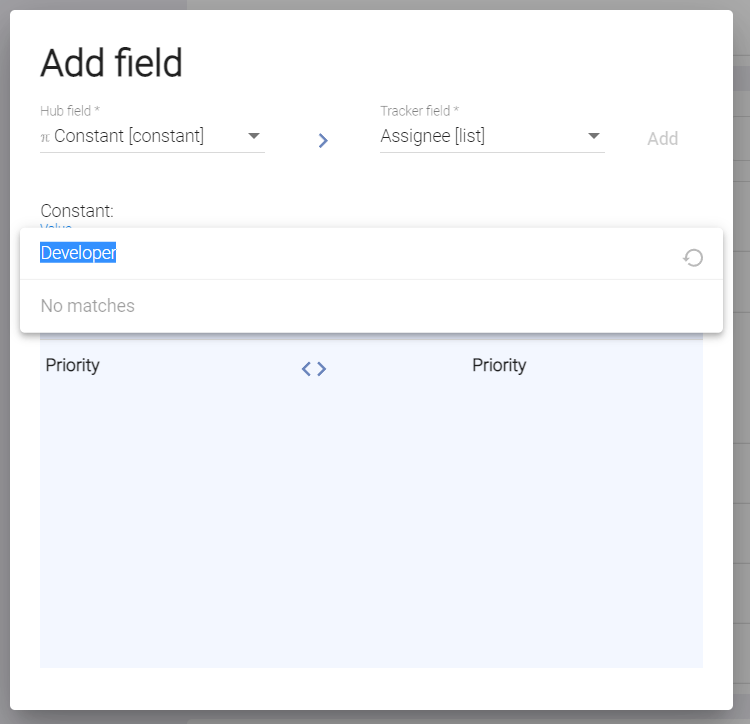Click the "Hub field *" label
This screenshot has height=724, width=750.
(70, 111)
